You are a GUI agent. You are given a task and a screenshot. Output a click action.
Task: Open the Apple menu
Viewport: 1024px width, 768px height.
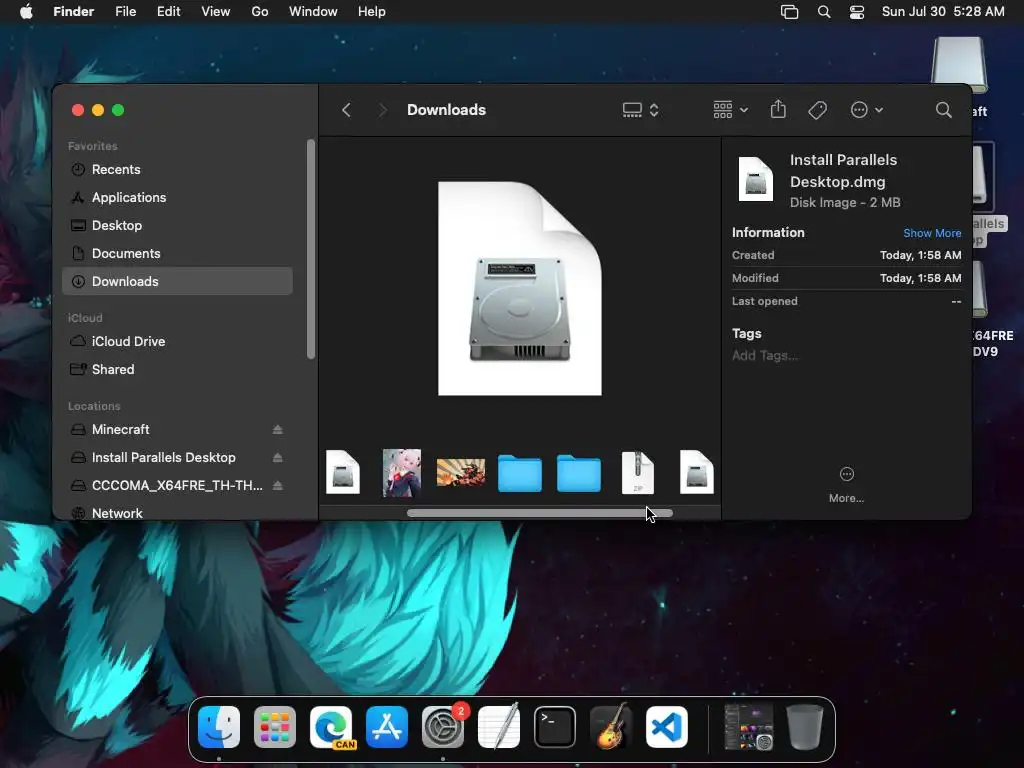26,12
